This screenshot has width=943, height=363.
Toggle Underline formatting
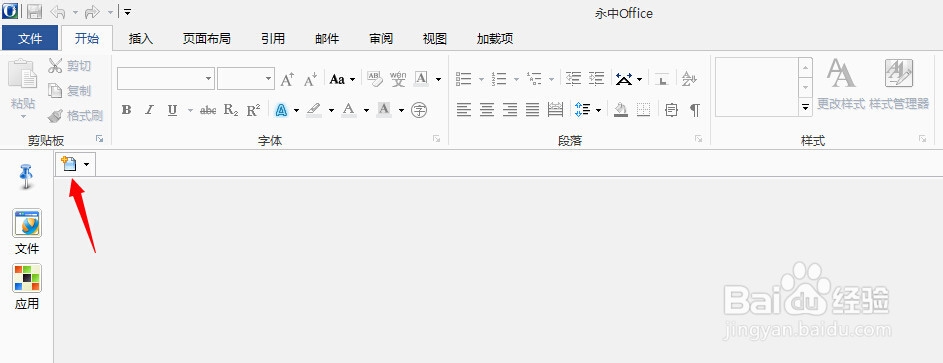click(173, 110)
